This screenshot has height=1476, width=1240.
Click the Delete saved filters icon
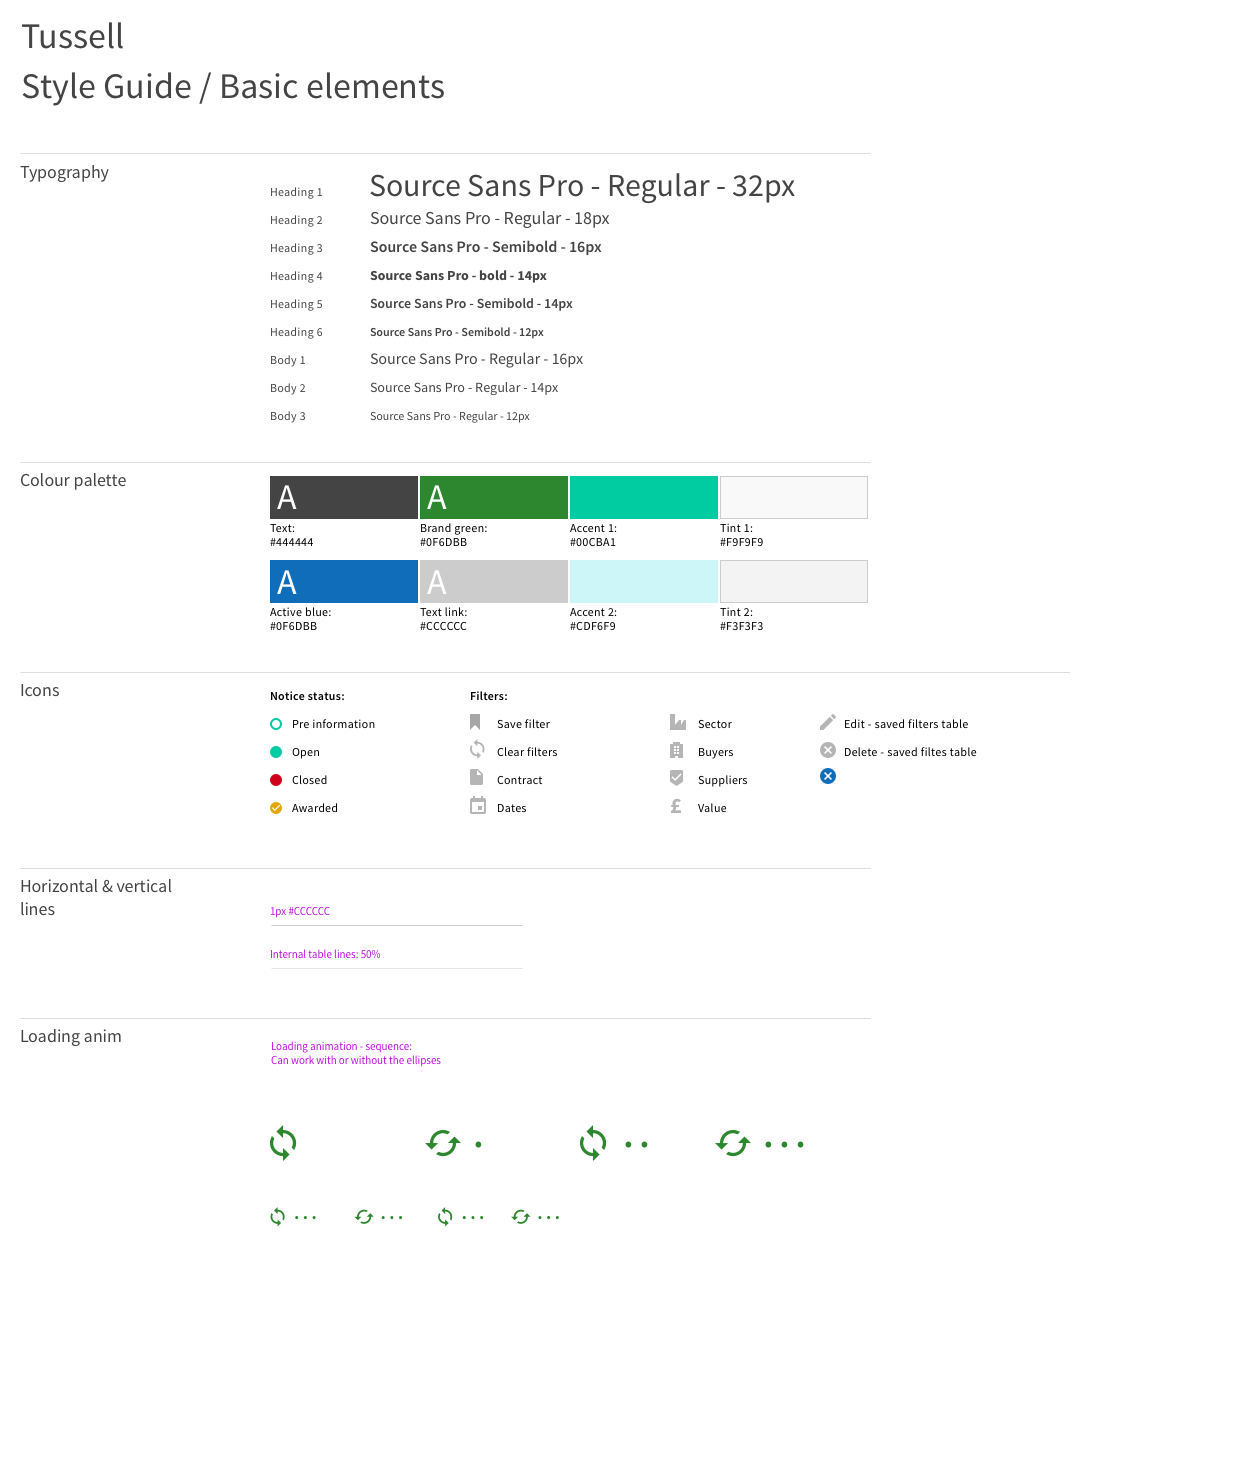[827, 749]
